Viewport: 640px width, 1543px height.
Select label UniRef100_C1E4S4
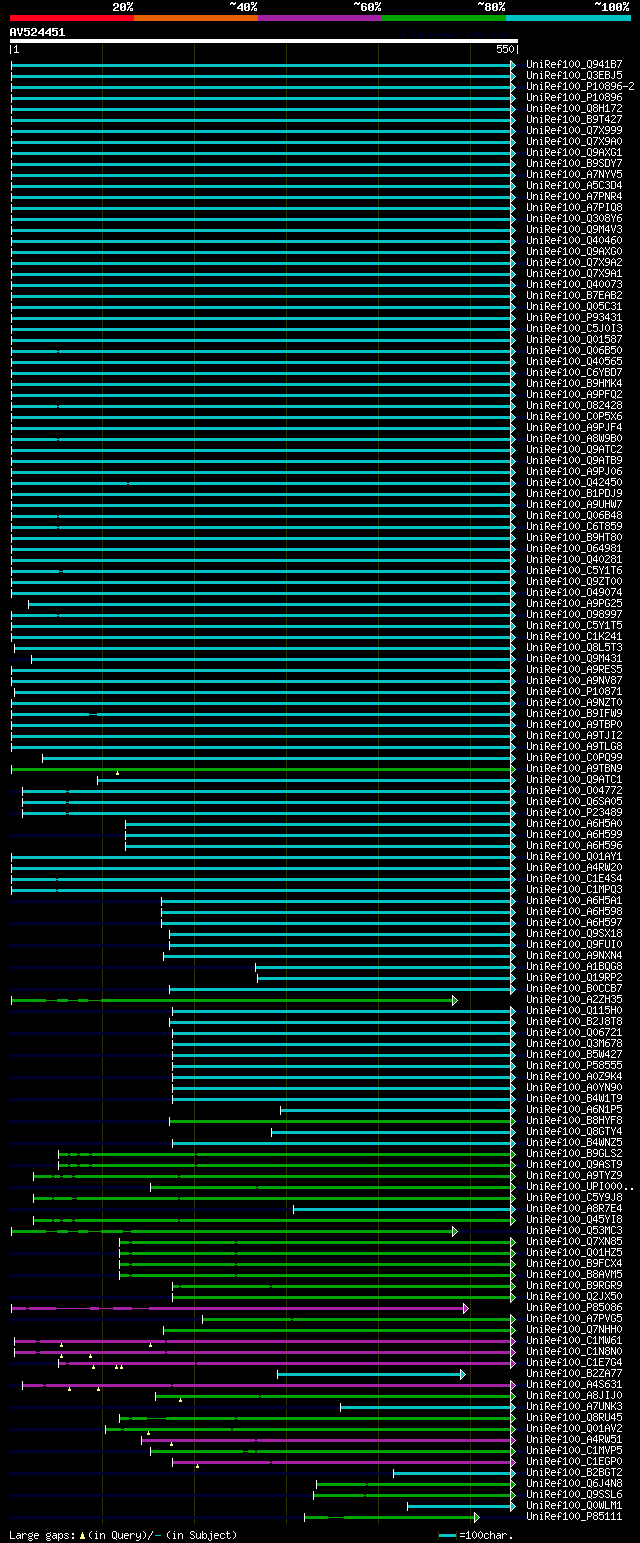point(574,878)
